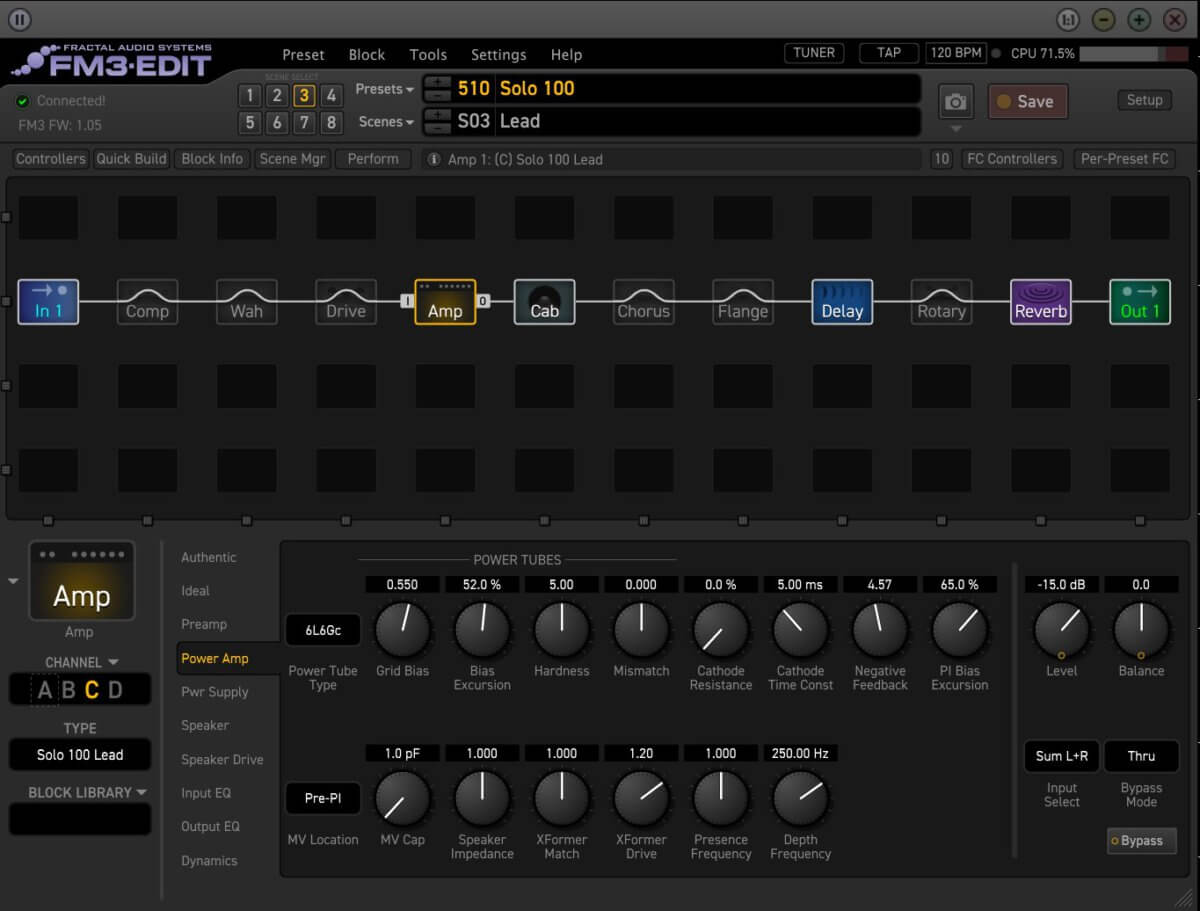Open Quick Build

pos(131,159)
